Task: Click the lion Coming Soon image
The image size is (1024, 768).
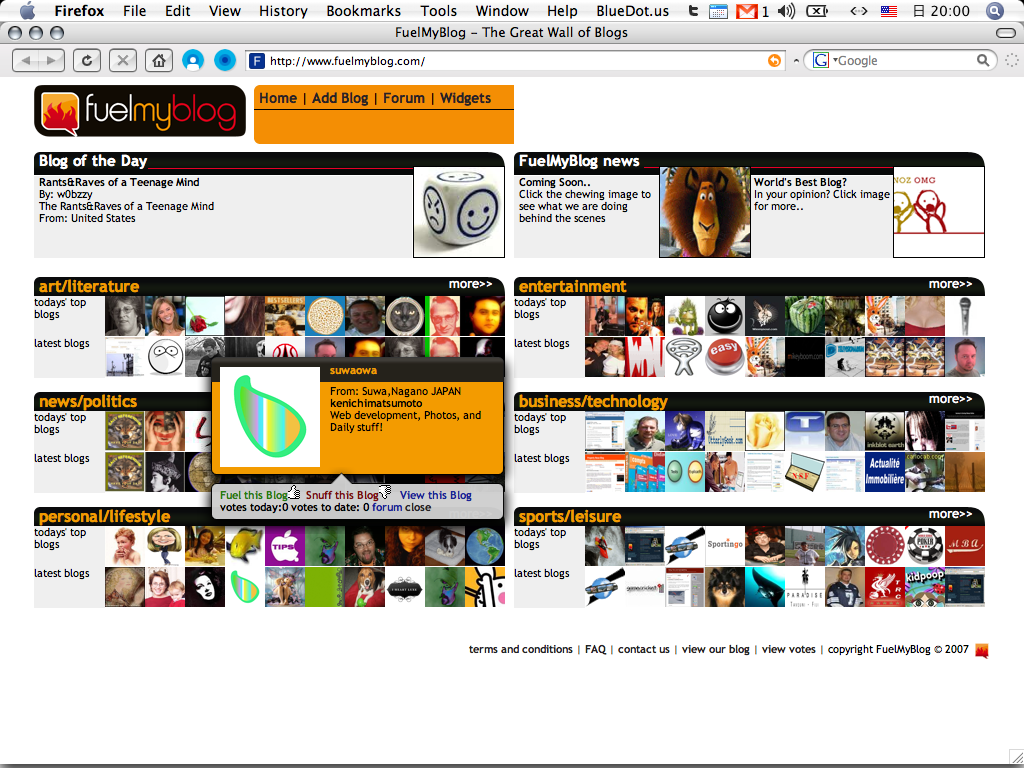Action: pyautogui.click(x=705, y=212)
